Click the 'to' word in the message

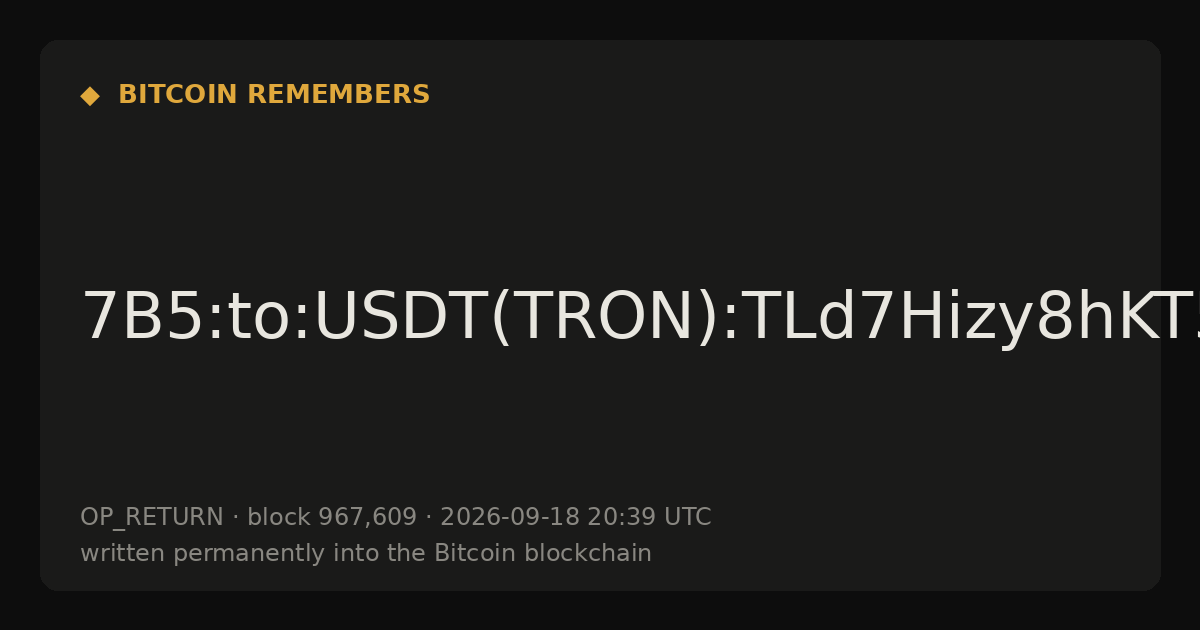(258, 318)
